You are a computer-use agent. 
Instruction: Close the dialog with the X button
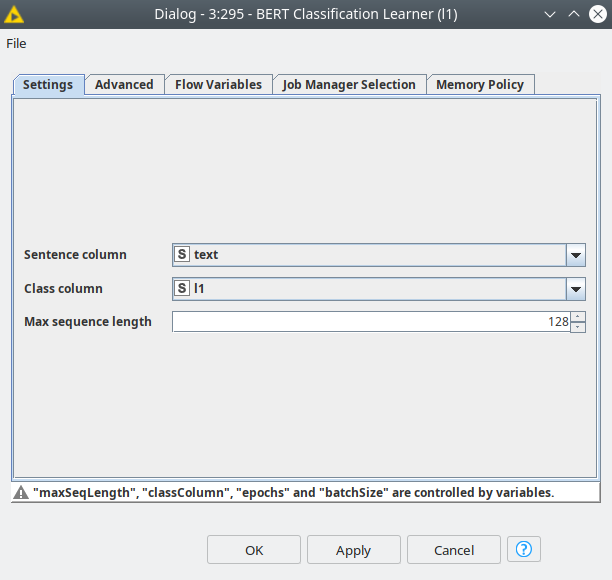(598, 14)
